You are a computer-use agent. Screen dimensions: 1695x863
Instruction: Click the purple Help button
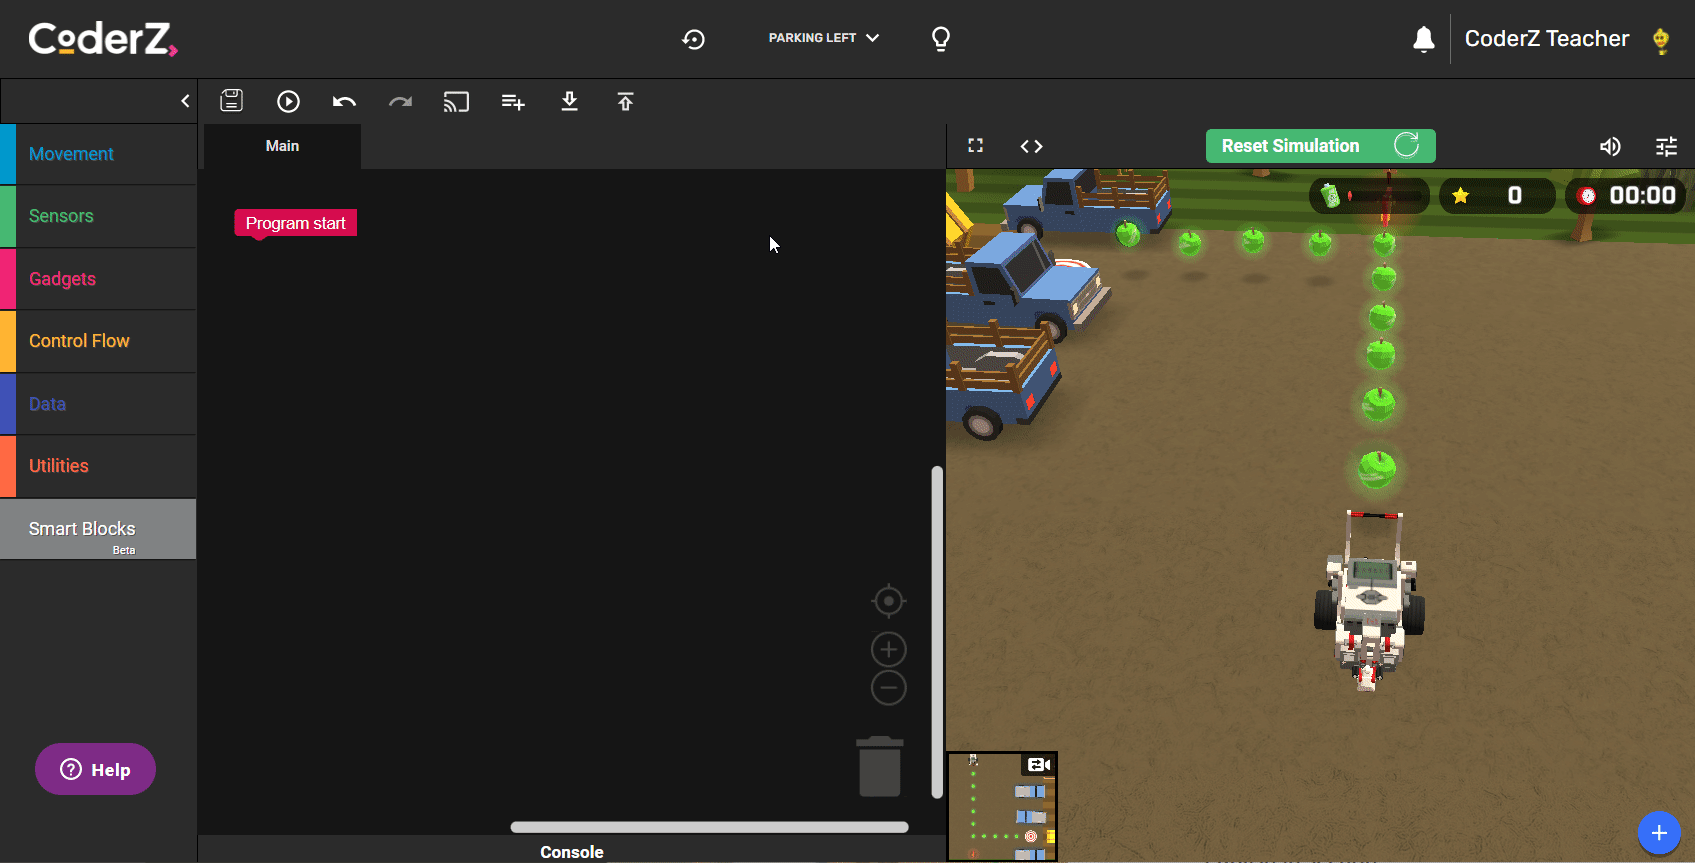tap(96, 769)
